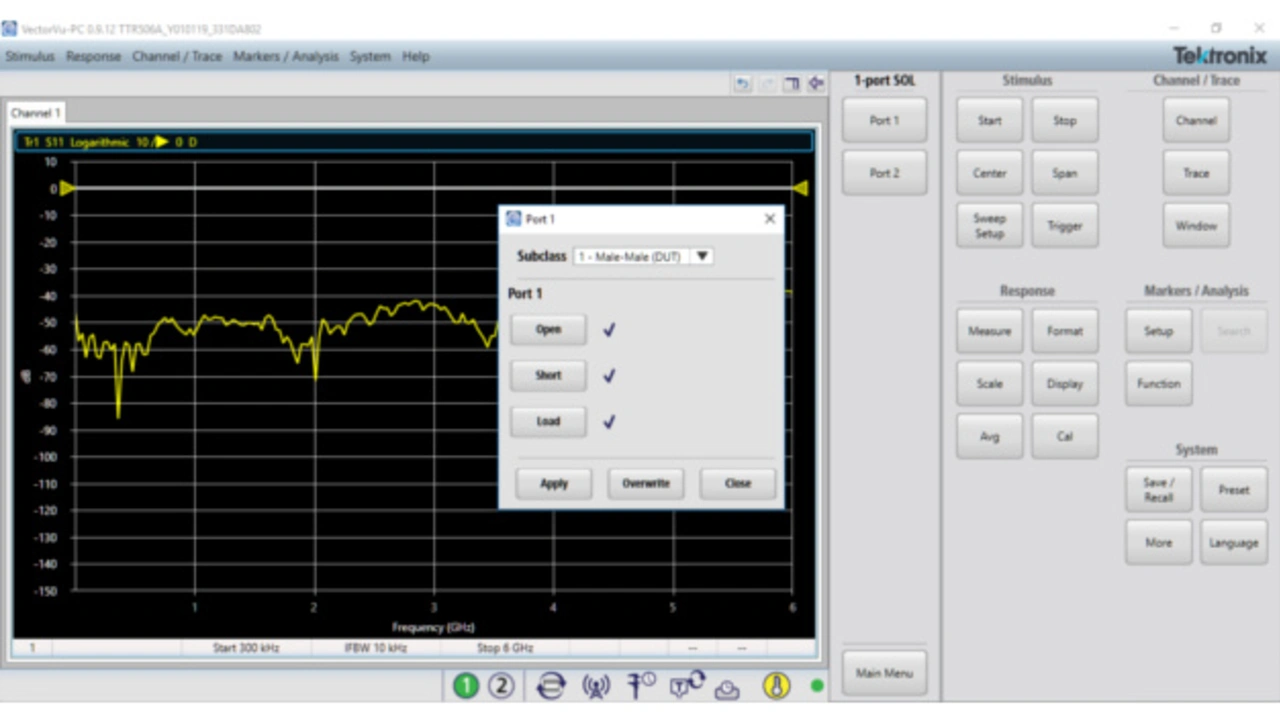Screen dimensions: 1280x721
Task: Toggle the Open standard checkmark
Action: click(609, 330)
